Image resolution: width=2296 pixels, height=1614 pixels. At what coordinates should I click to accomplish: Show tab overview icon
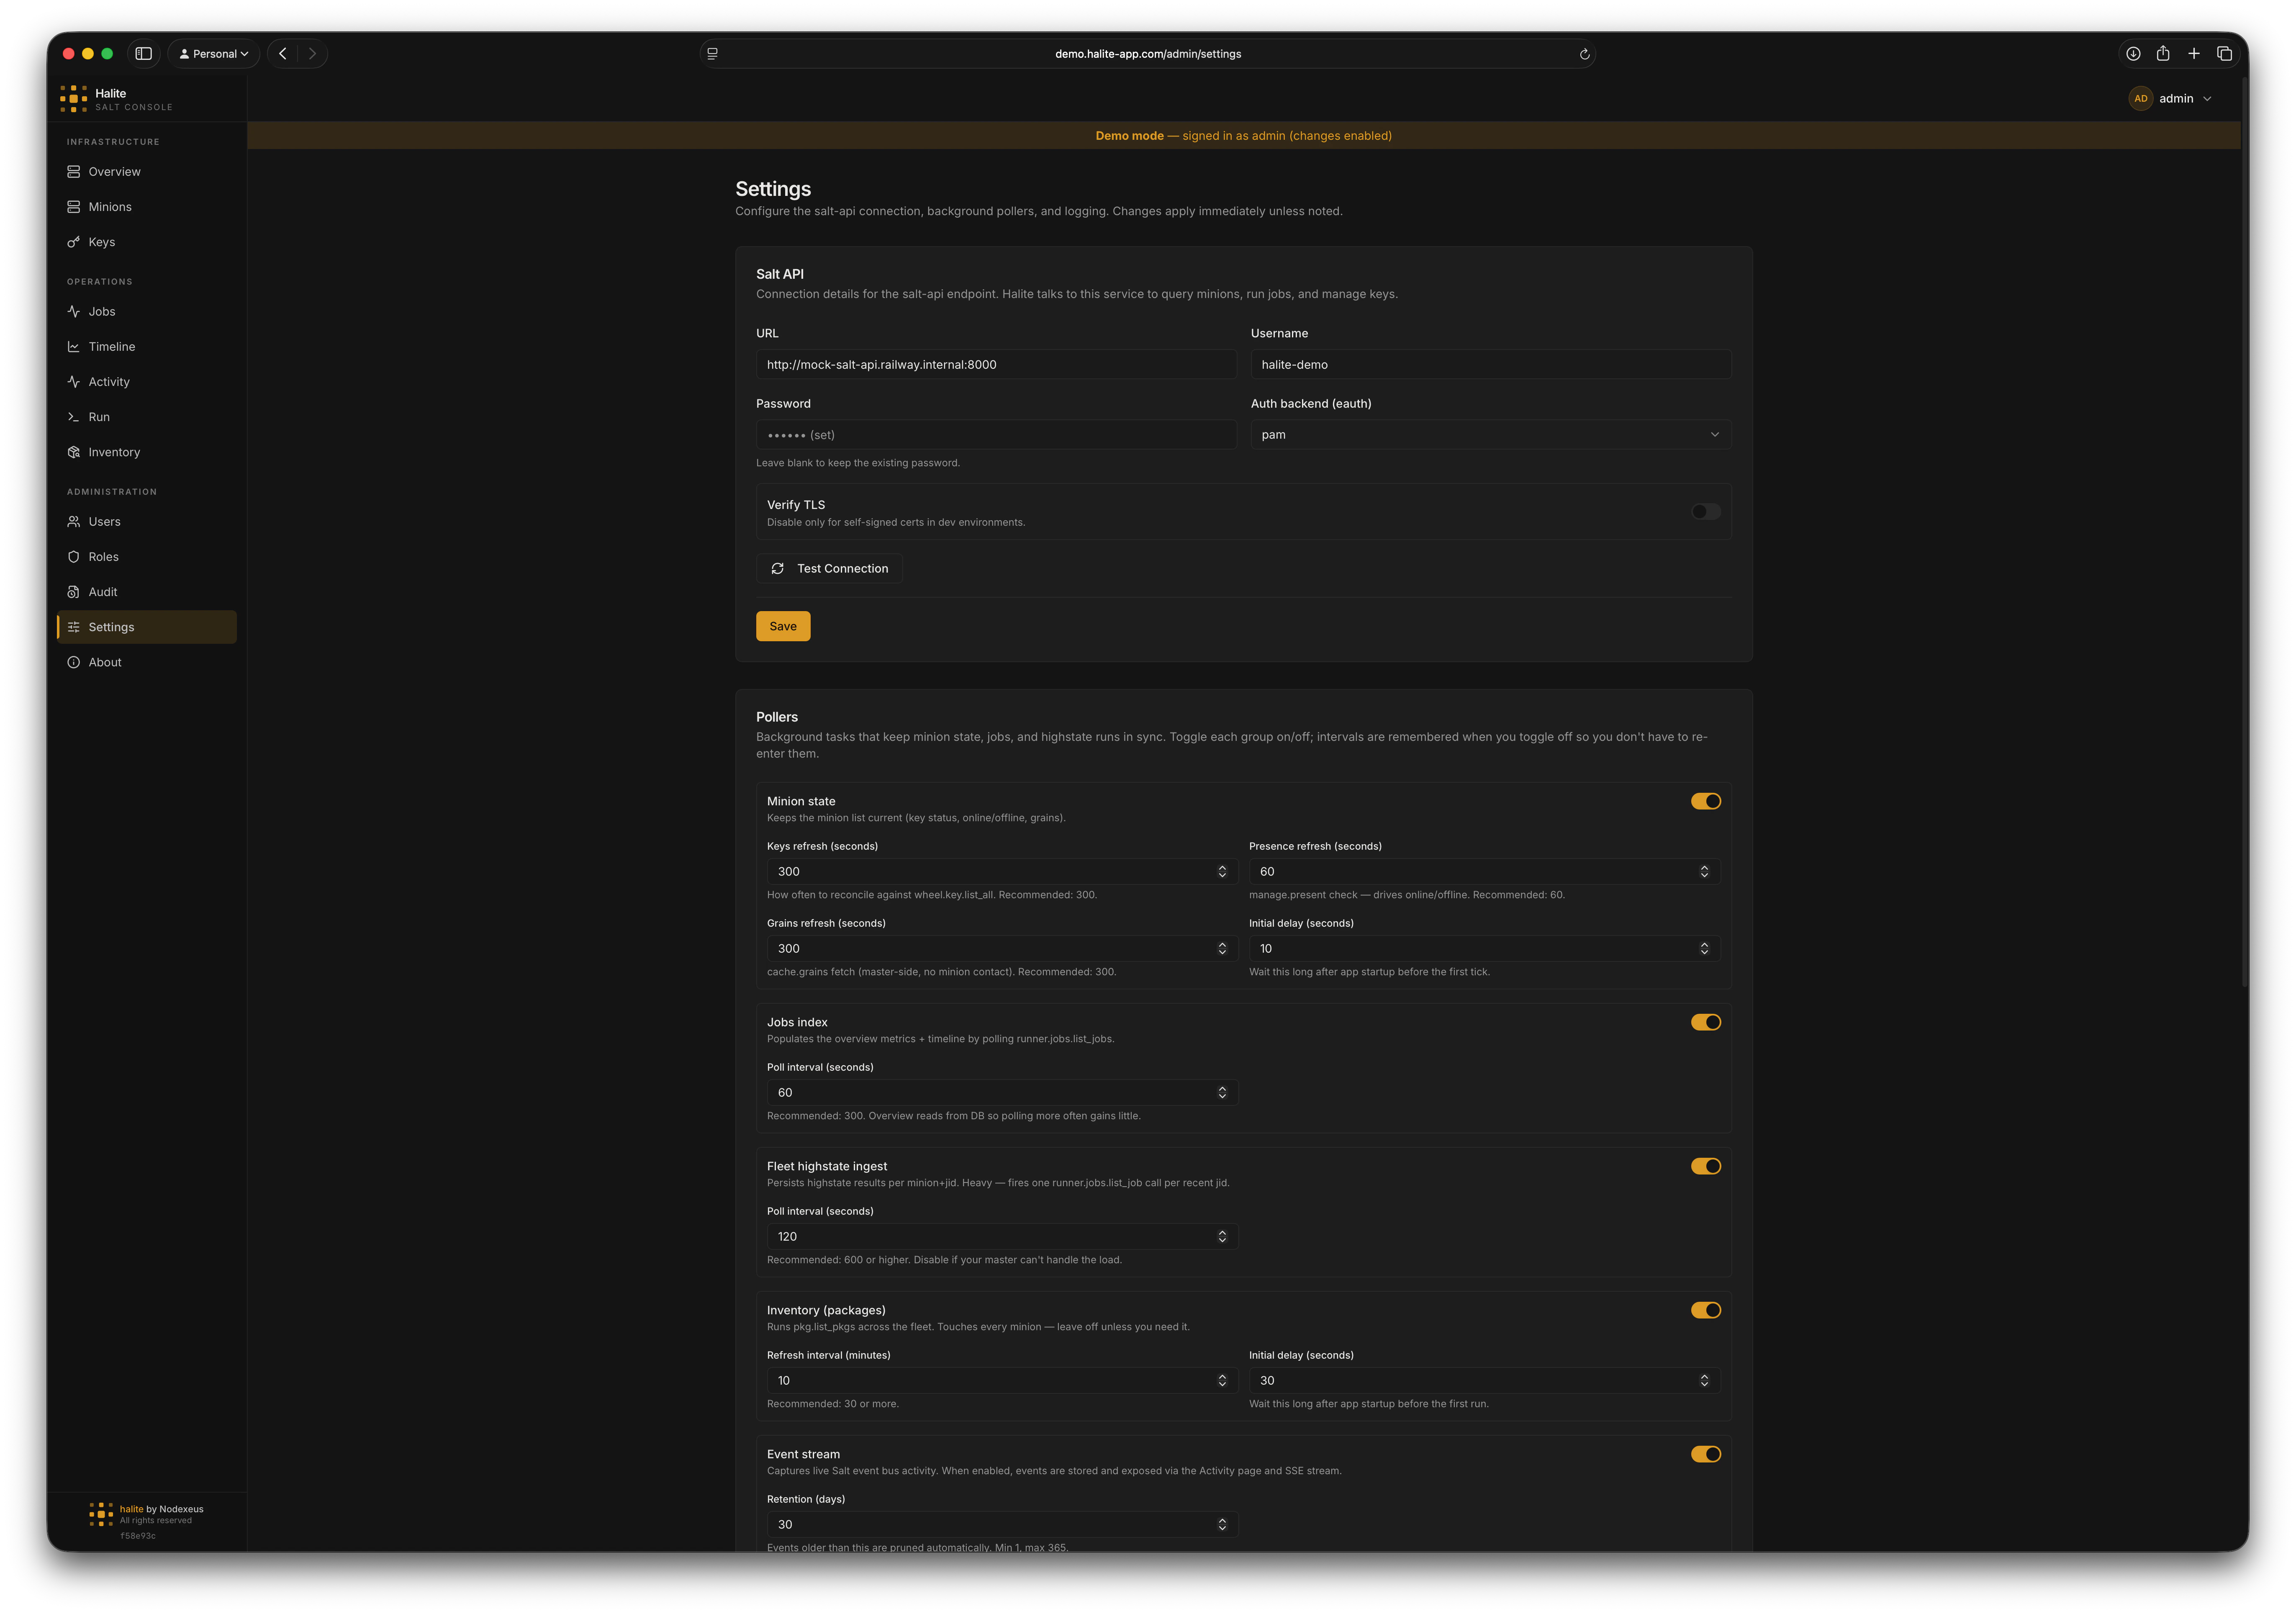point(2225,54)
